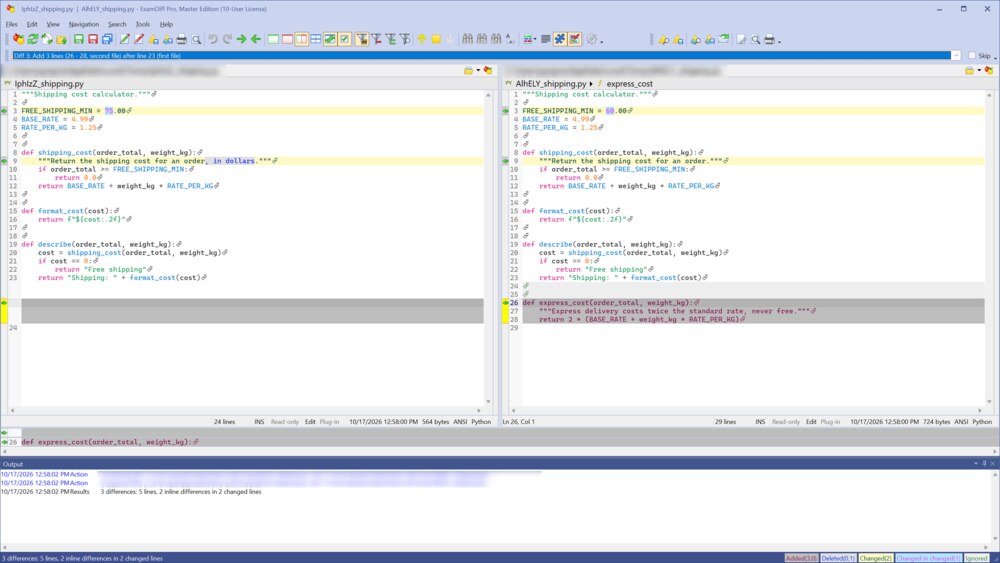Click the yellow up arrow previous difference

click(422, 40)
